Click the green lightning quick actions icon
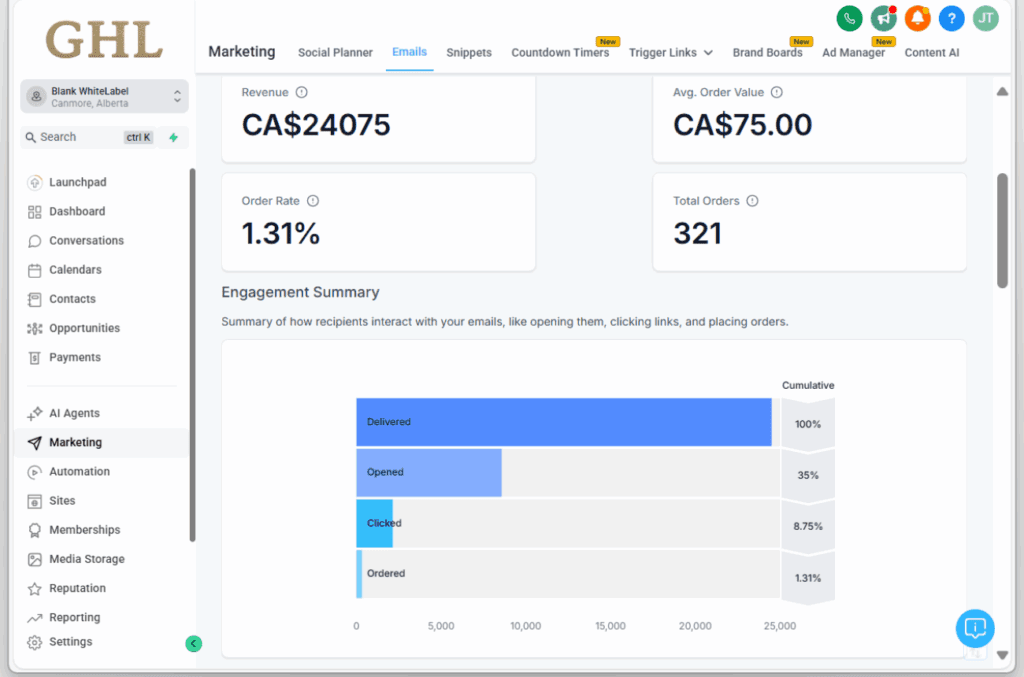1024x677 pixels. [174, 137]
